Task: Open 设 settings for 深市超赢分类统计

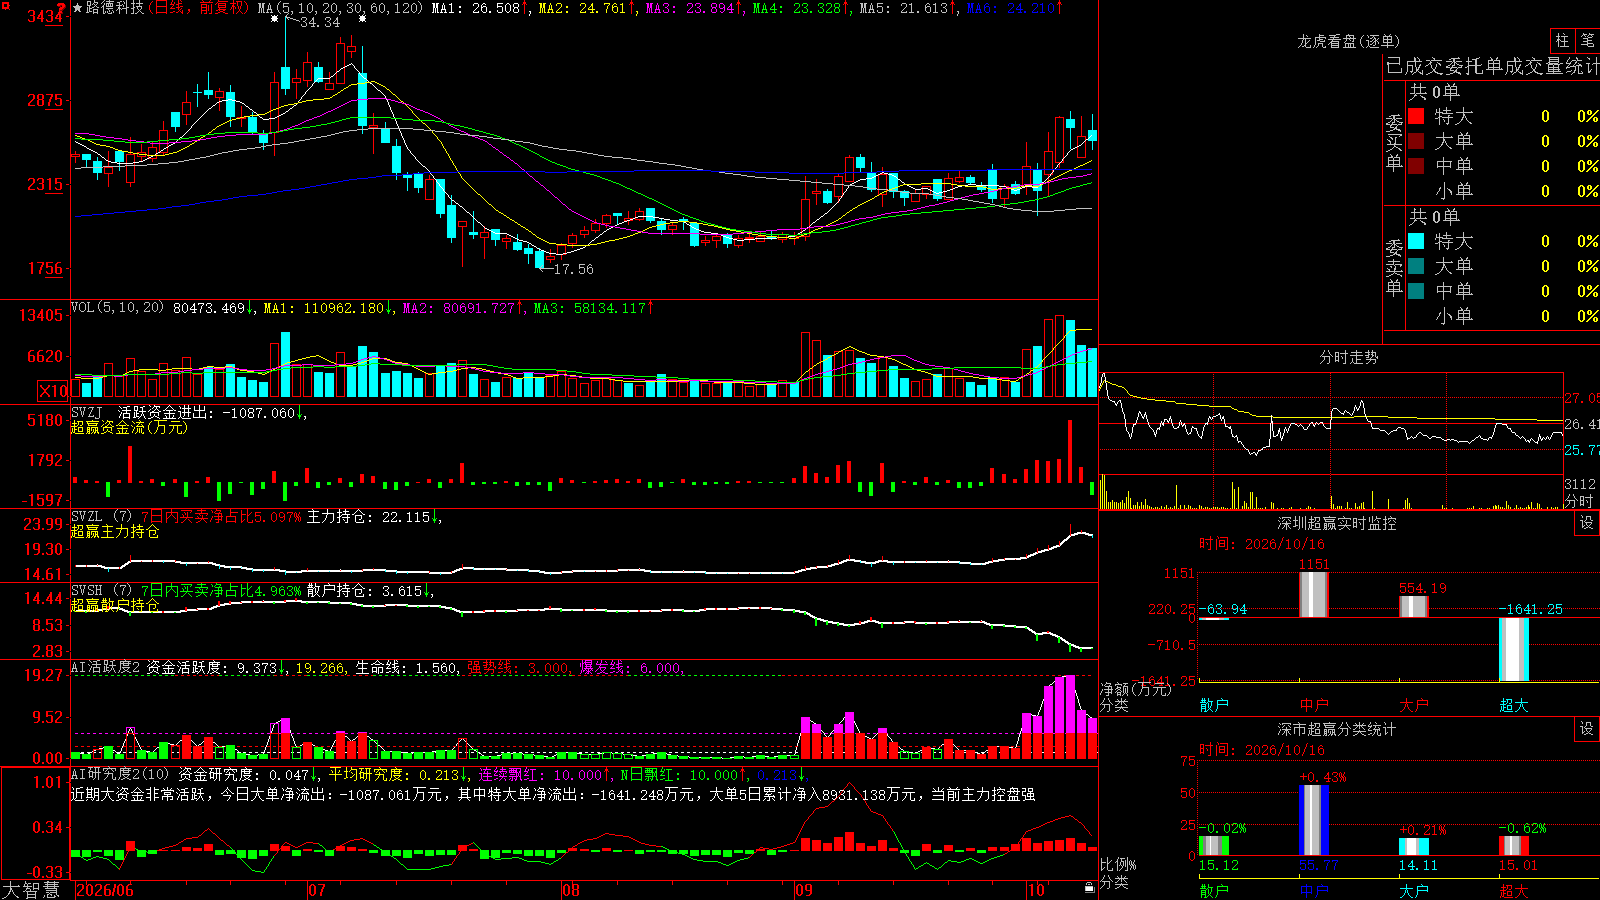Action: (x=1587, y=729)
